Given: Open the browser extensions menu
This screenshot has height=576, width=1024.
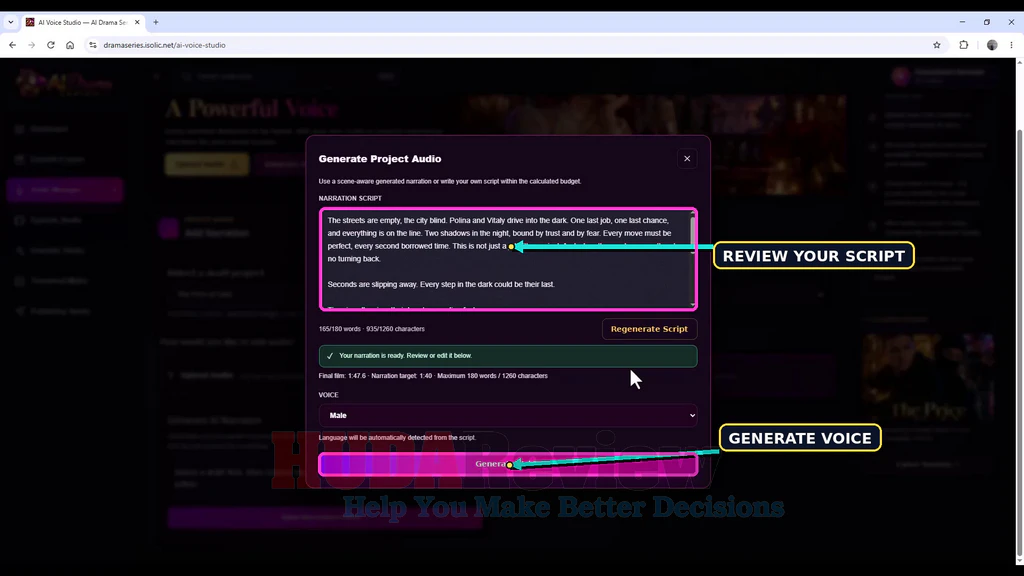Looking at the screenshot, I should [963, 45].
